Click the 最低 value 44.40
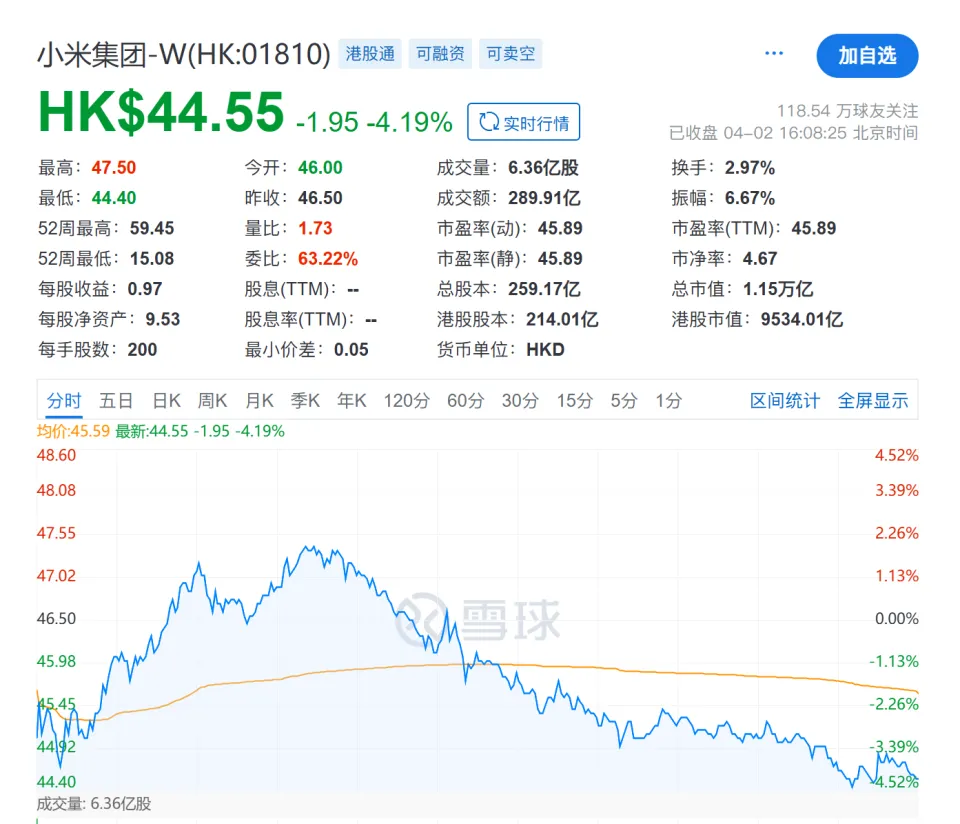 (x=114, y=198)
